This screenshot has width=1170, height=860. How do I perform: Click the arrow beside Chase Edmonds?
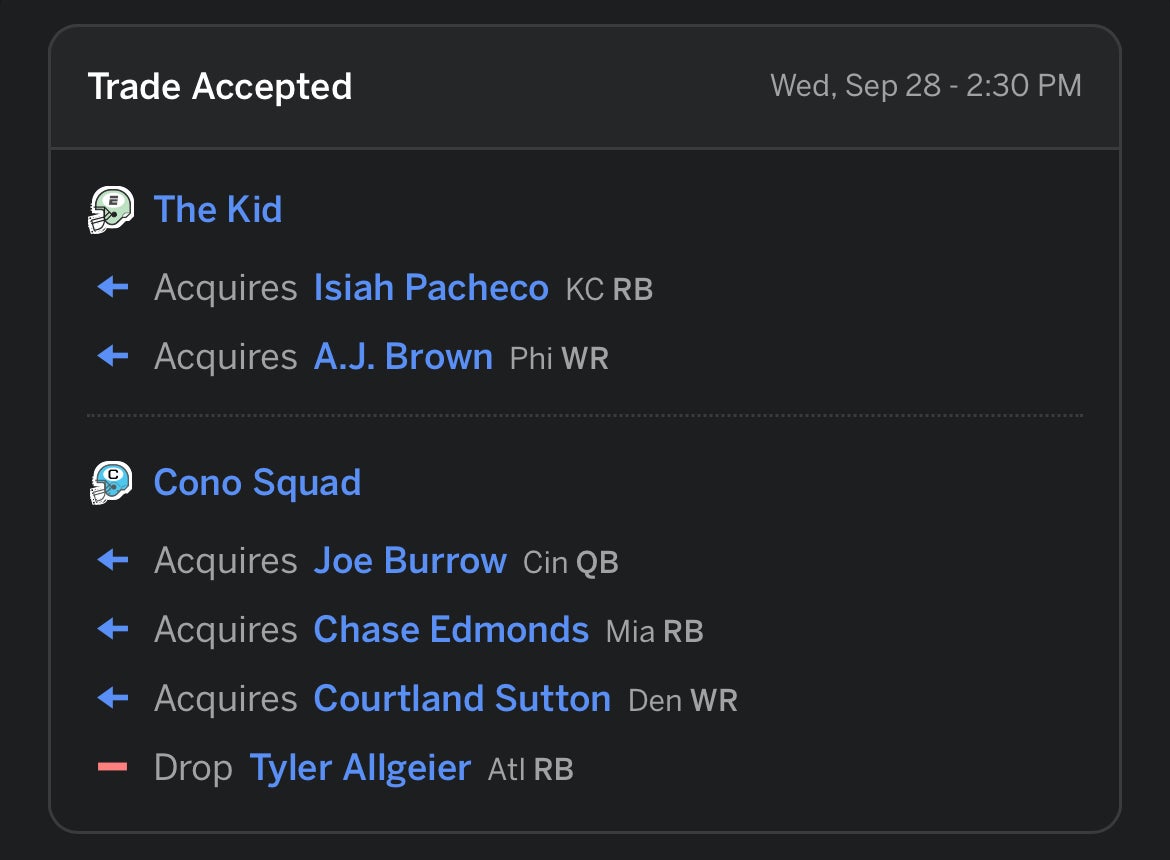pyautogui.click(x=113, y=630)
